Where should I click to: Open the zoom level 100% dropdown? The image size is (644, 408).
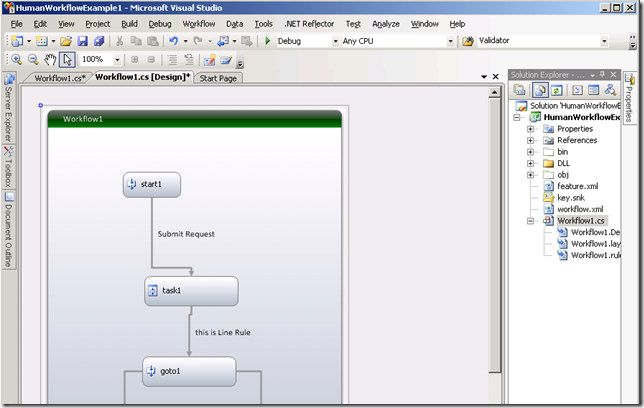click(x=117, y=60)
